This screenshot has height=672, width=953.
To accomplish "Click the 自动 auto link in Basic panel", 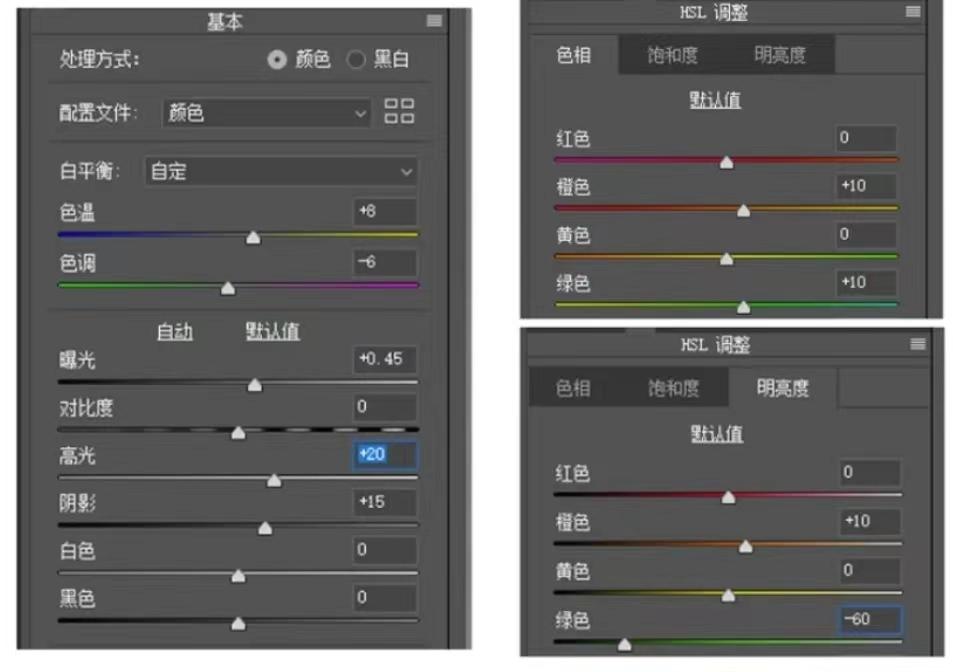I will (x=174, y=332).
